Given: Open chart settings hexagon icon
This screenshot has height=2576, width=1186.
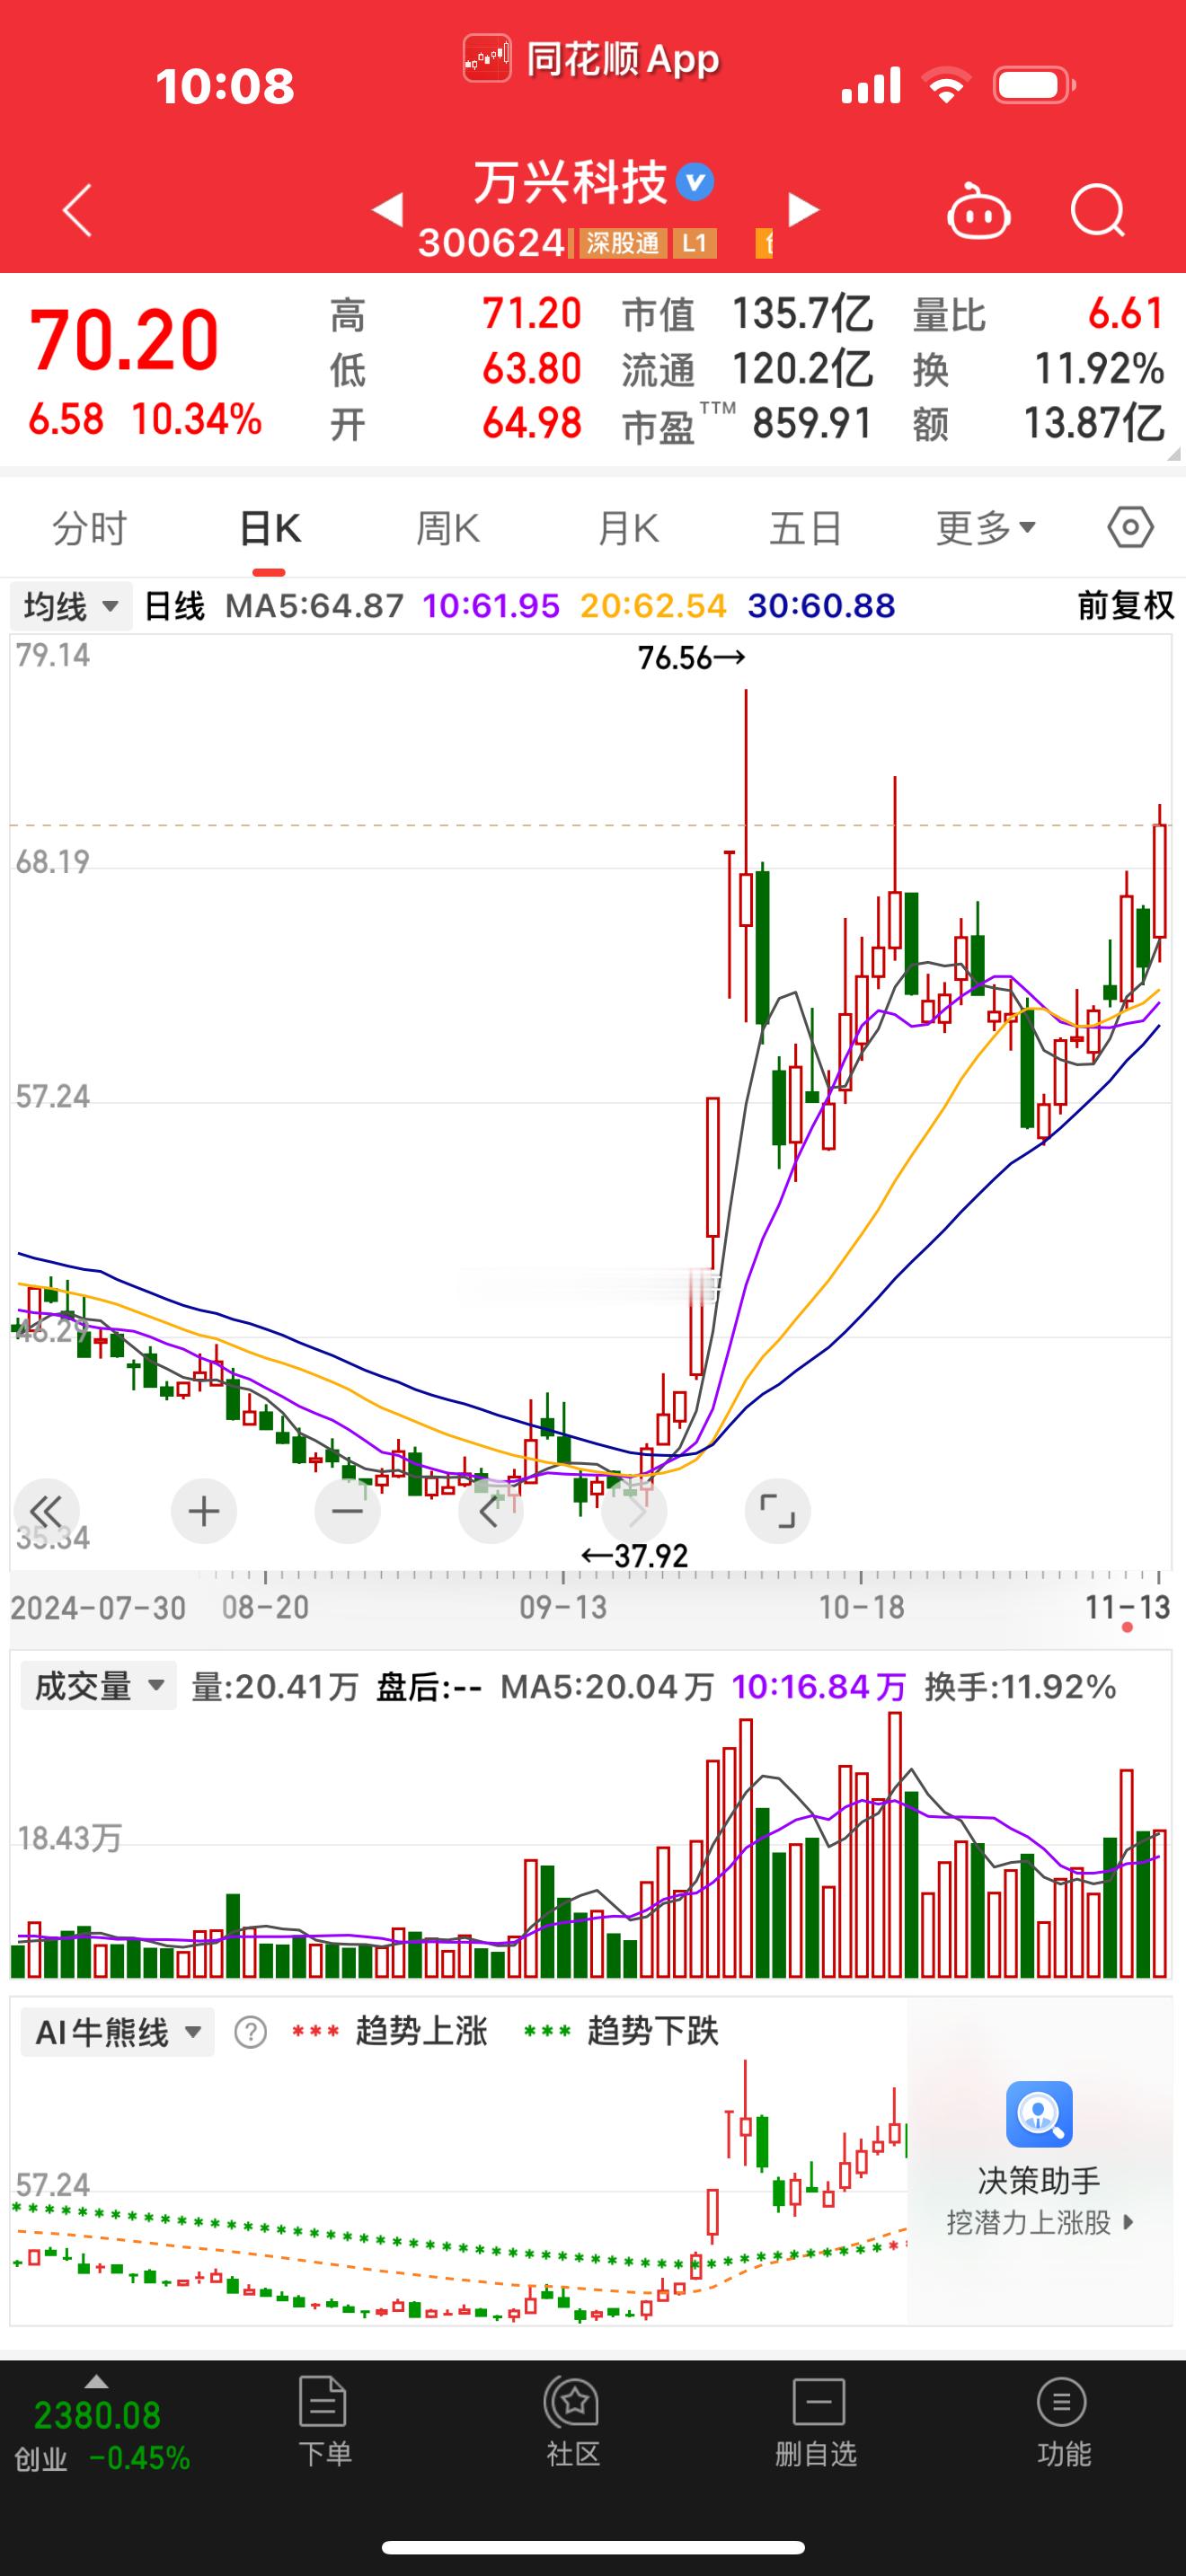Looking at the screenshot, I should (x=1130, y=527).
